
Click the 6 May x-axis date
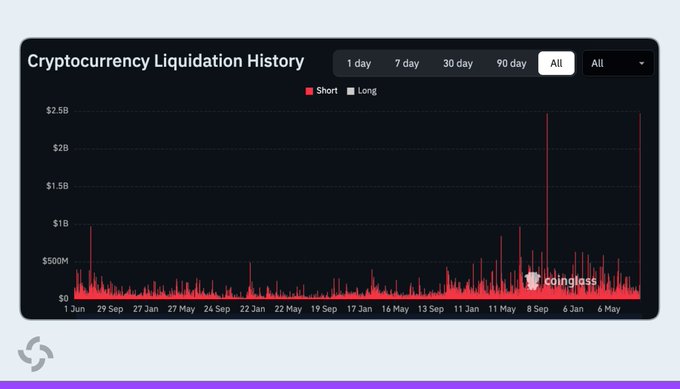click(609, 309)
